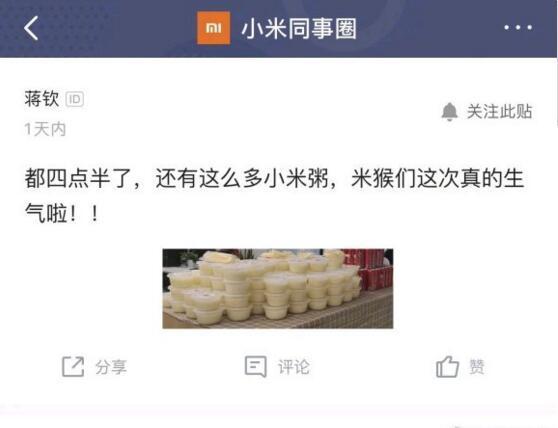Click the 气啦！！ second text line
The width and height of the screenshot is (558, 428).
click(62, 214)
